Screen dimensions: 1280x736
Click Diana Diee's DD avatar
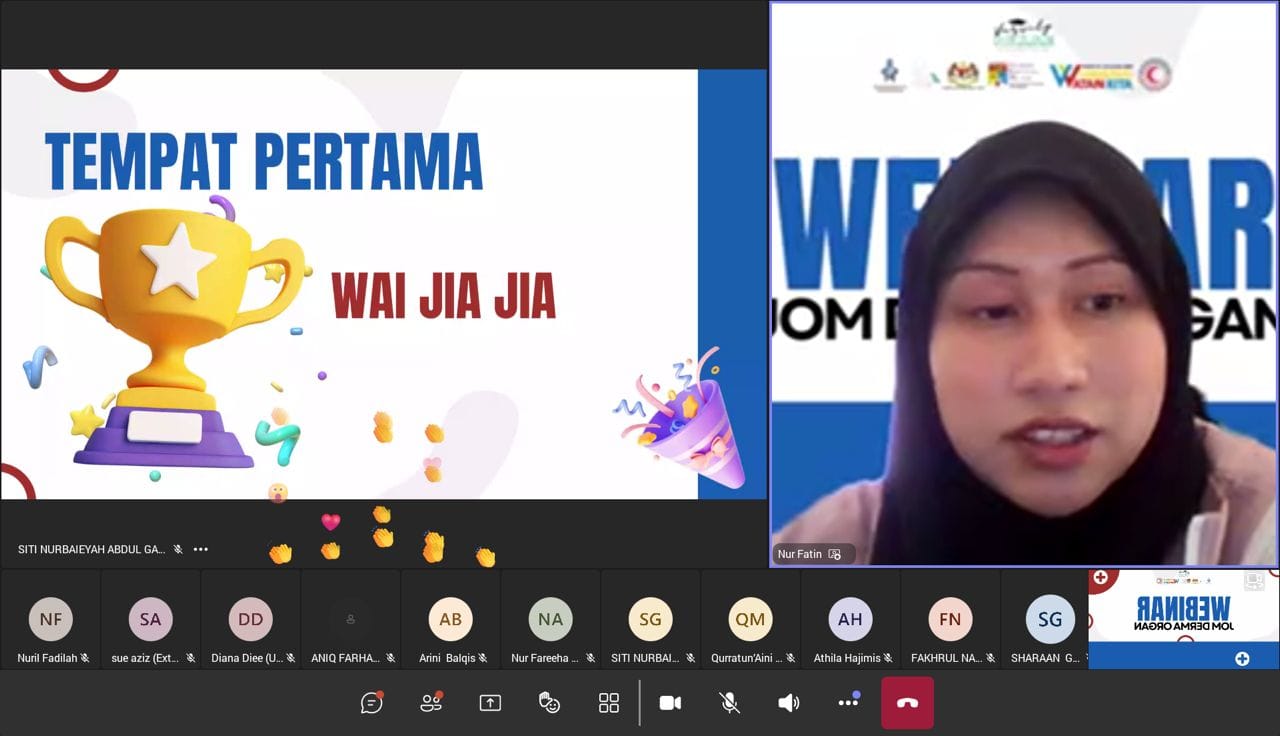point(250,619)
